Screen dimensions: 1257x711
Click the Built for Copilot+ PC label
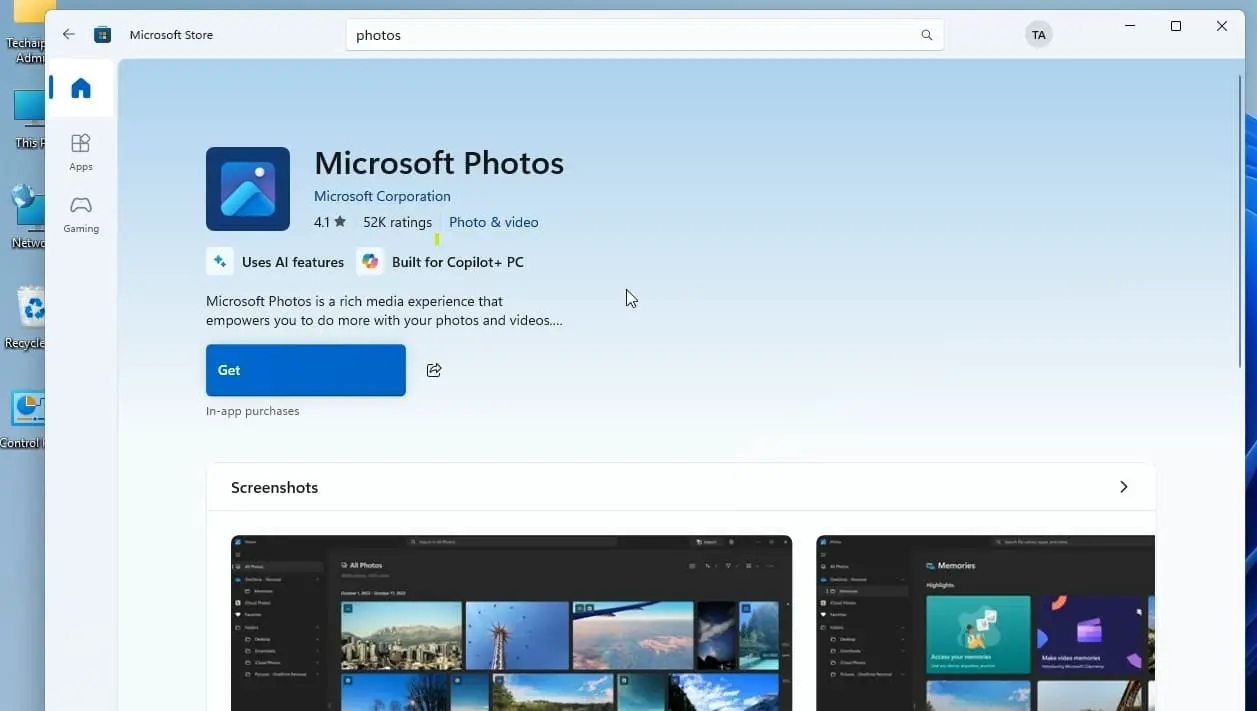pos(458,262)
